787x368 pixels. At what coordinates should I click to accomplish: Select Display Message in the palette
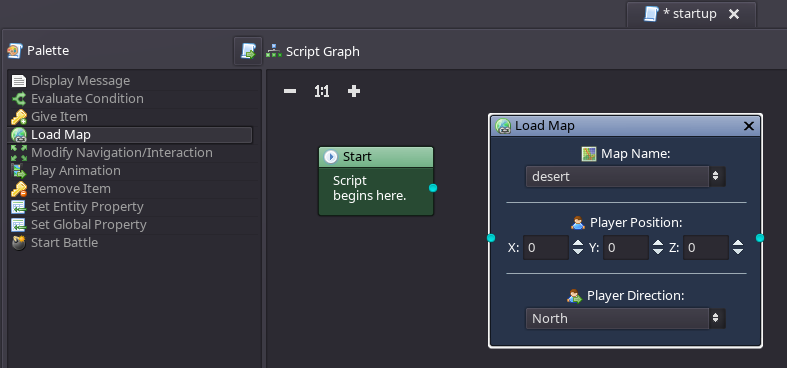[132, 81]
